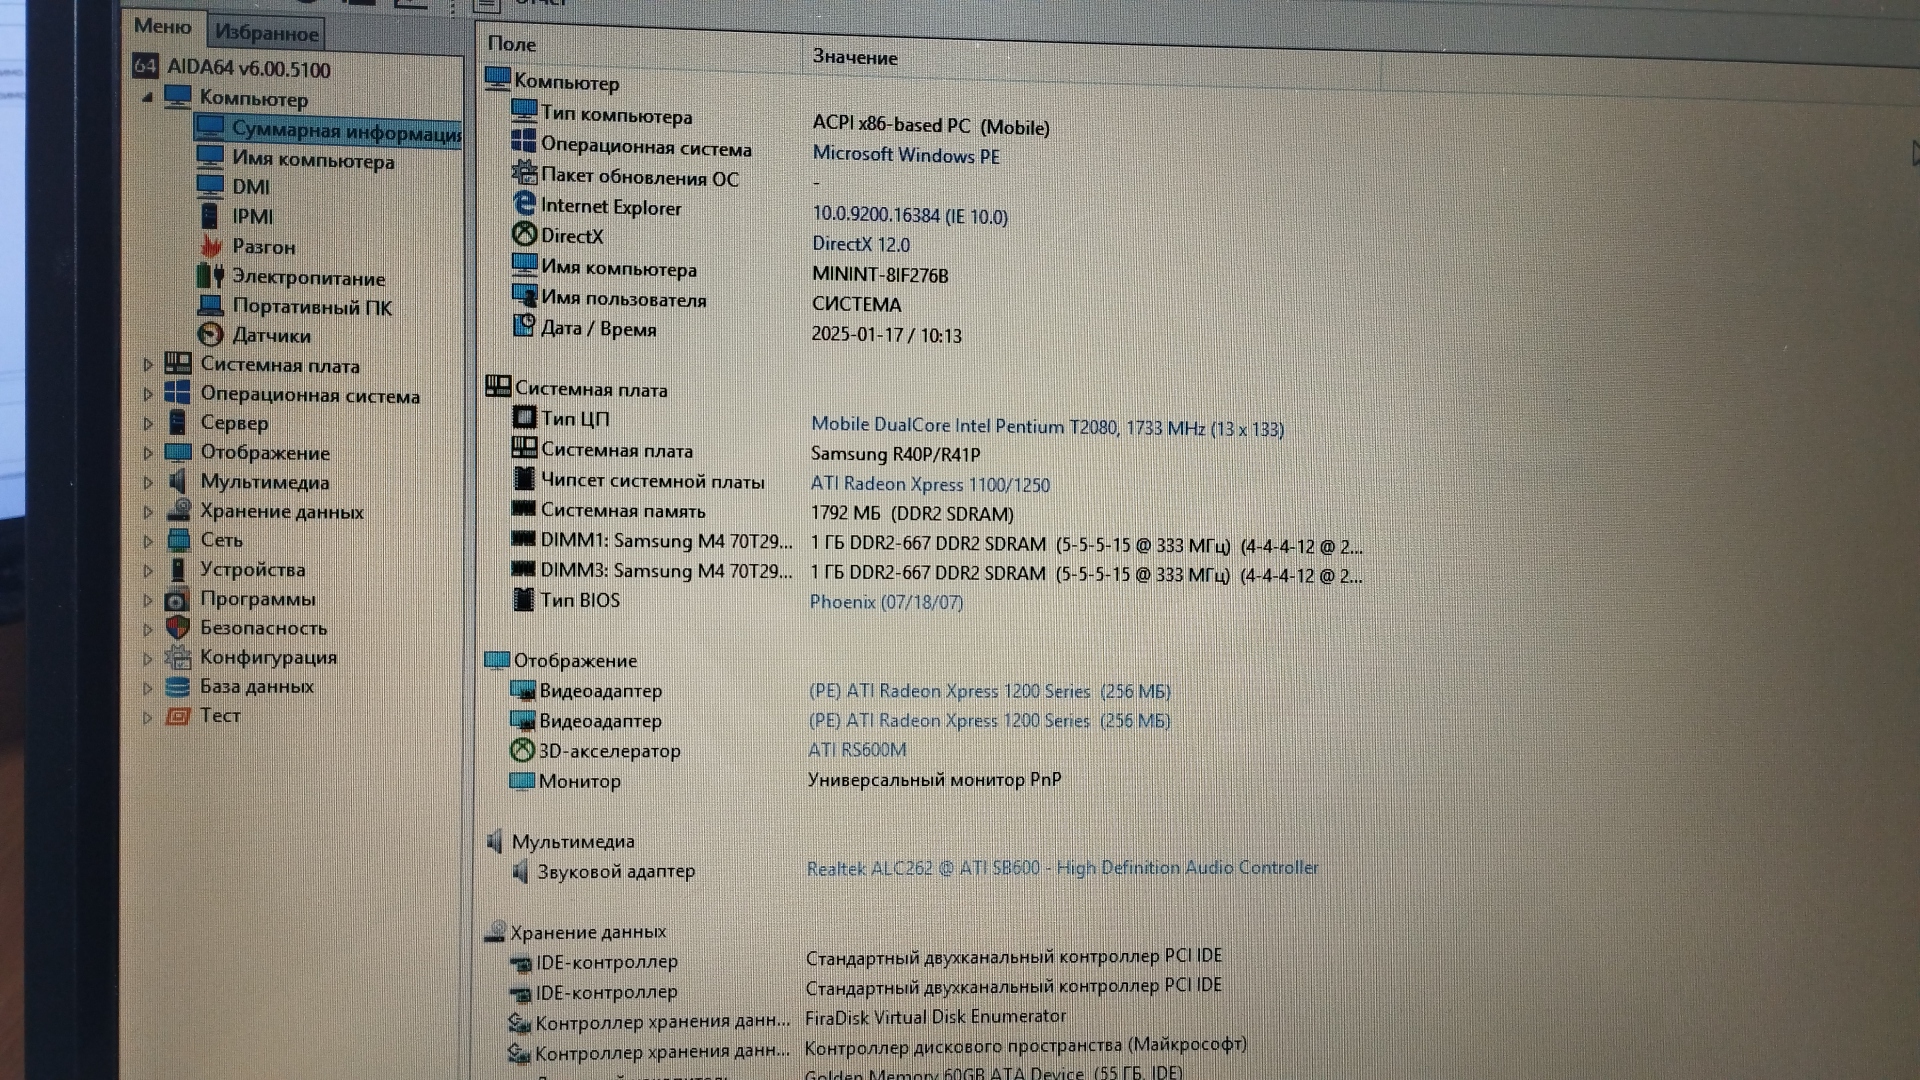Screen dimensions: 1920x1080
Task: Click the Internet Explorer row icon
Action: tap(524, 204)
